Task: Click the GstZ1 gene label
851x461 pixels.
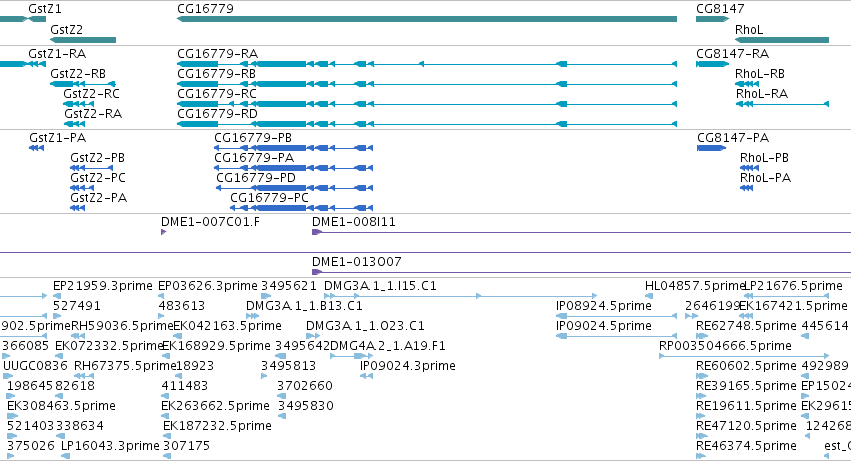Action: (45, 9)
